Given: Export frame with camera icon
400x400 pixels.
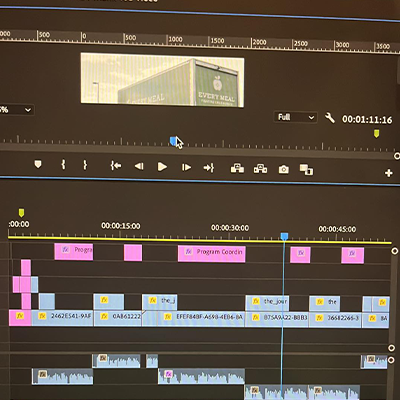Looking at the screenshot, I should (284, 170).
